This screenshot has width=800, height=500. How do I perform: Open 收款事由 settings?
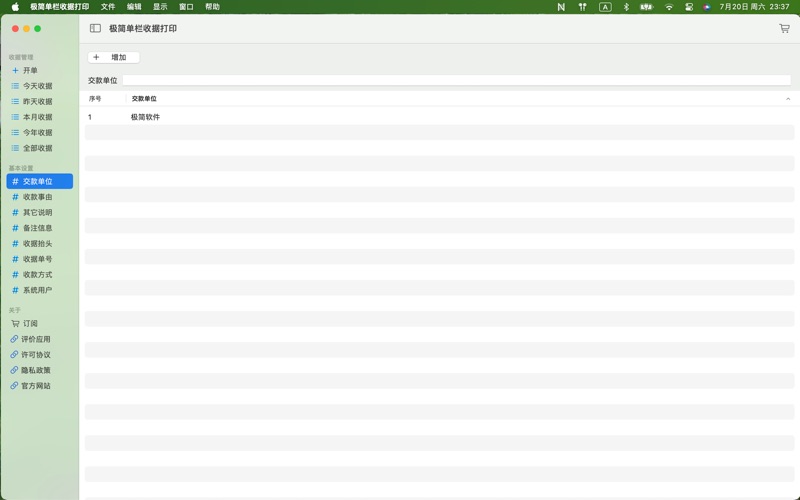tap(40, 197)
